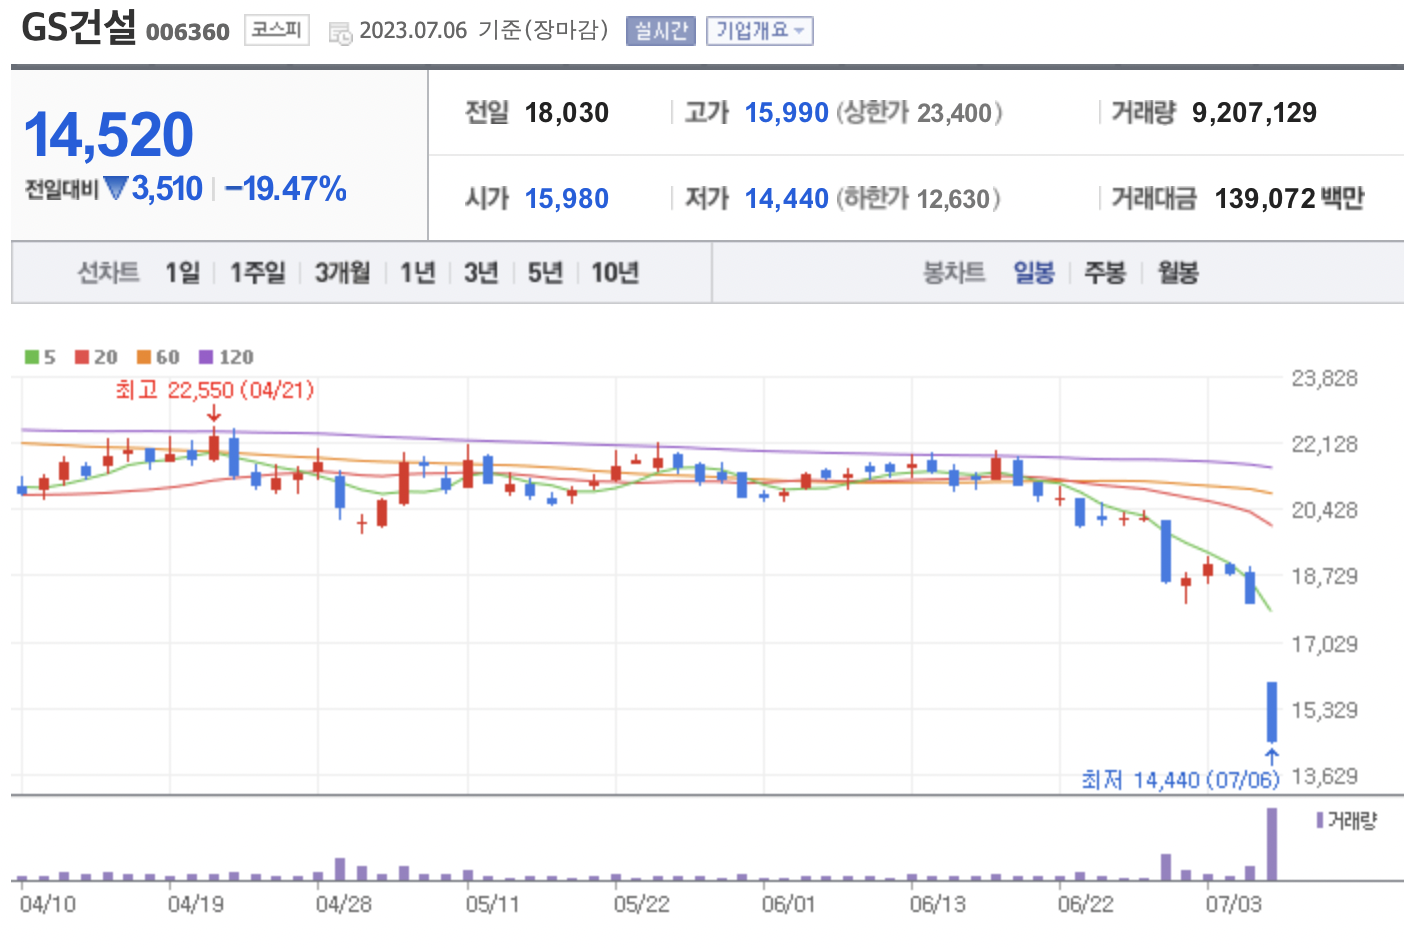Click the 05/11 date axis label

tap(492, 905)
